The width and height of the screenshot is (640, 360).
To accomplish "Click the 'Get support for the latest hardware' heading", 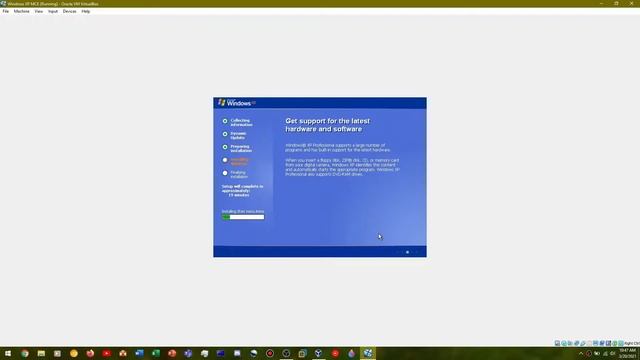I will (328, 125).
